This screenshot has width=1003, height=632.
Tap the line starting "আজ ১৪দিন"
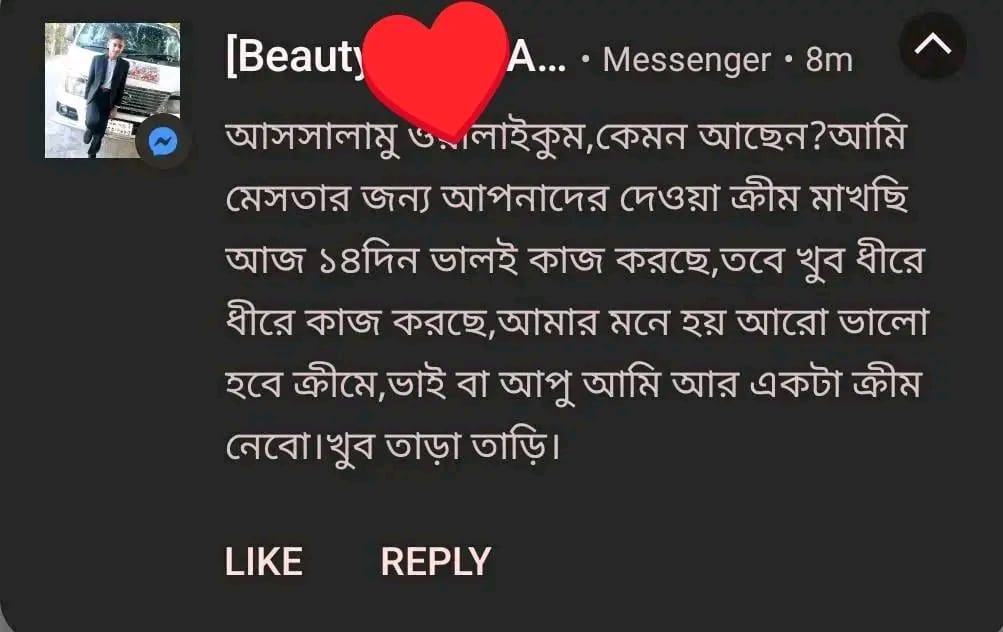(x=575, y=260)
